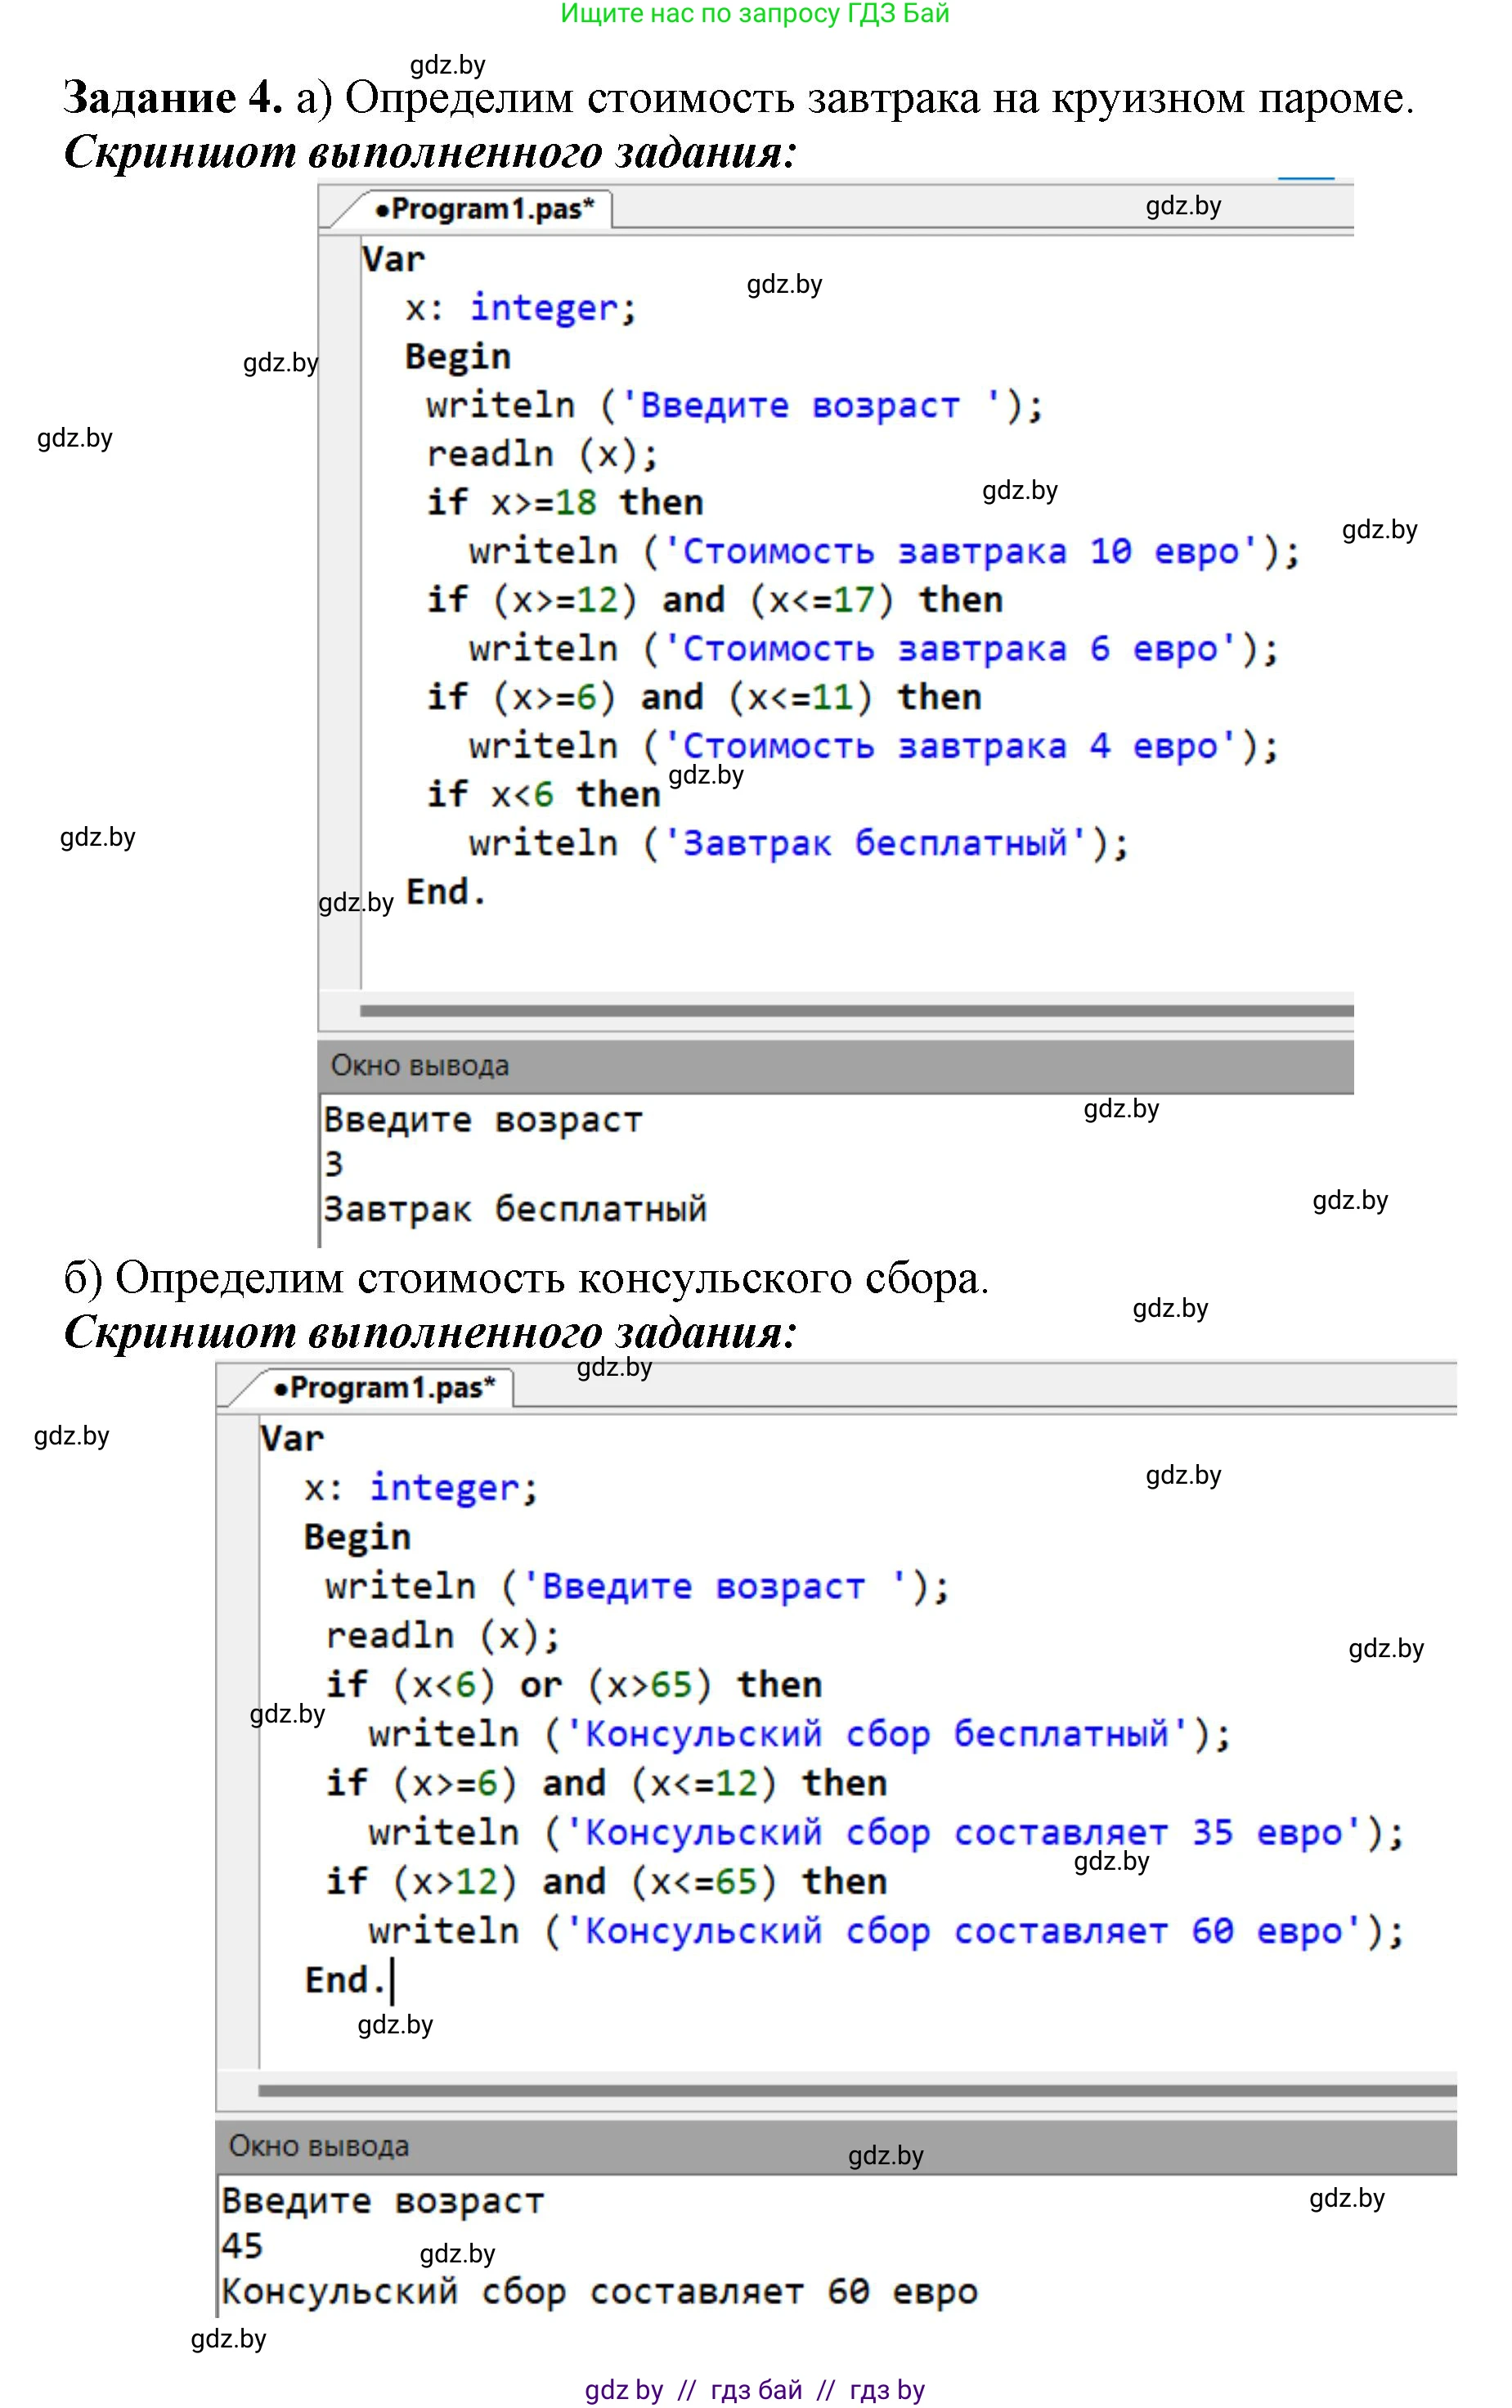Click the 'Задание 4.' heading text
The width and height of the screenshot is (1512, 2408).
[x=172, y=98]
